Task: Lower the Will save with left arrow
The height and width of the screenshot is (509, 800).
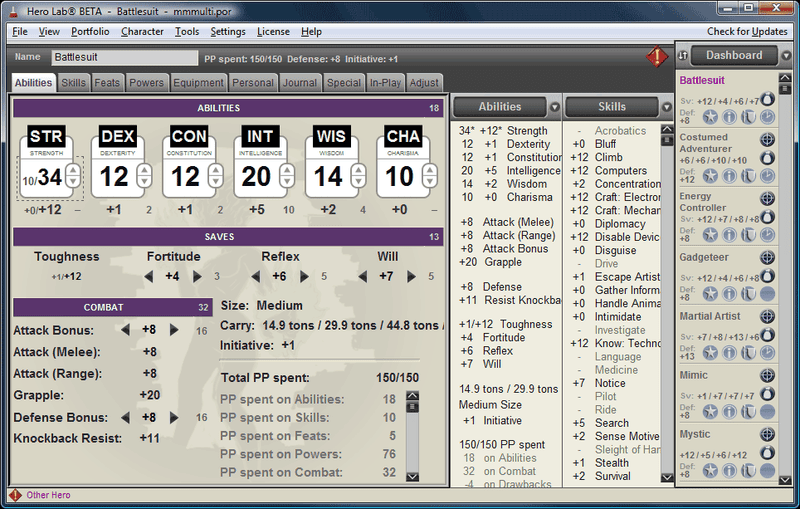Action: pyautogui.click(x=362, y=276)
